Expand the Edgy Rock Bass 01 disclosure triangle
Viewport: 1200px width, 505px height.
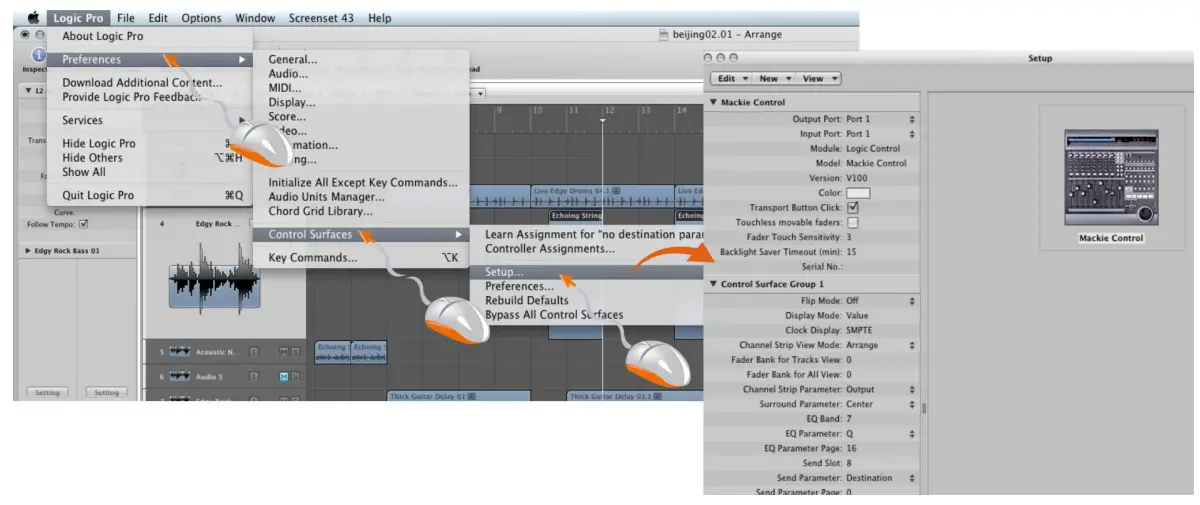pyautogui.click(x=27, y=251)
